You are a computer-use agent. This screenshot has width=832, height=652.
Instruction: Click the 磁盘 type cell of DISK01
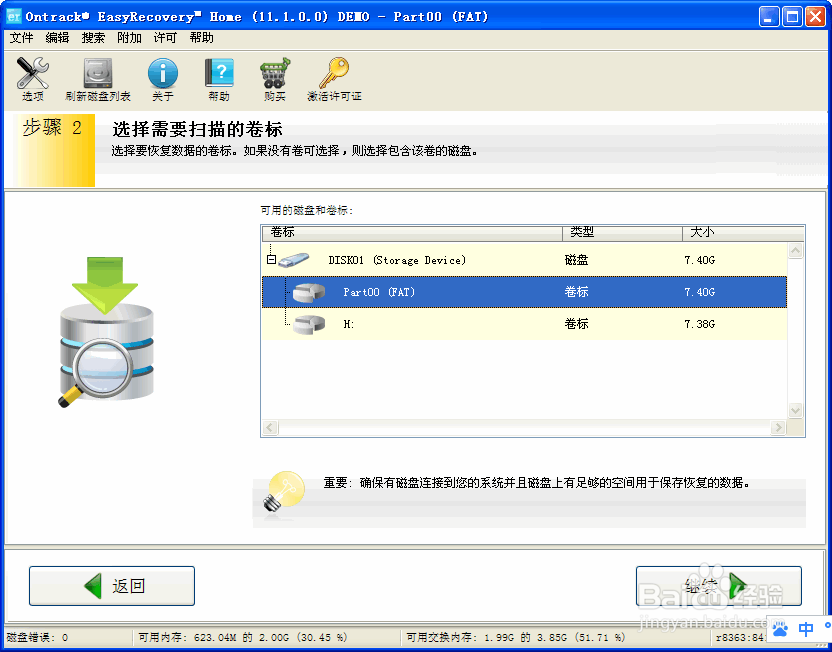[x=576, y=260]
